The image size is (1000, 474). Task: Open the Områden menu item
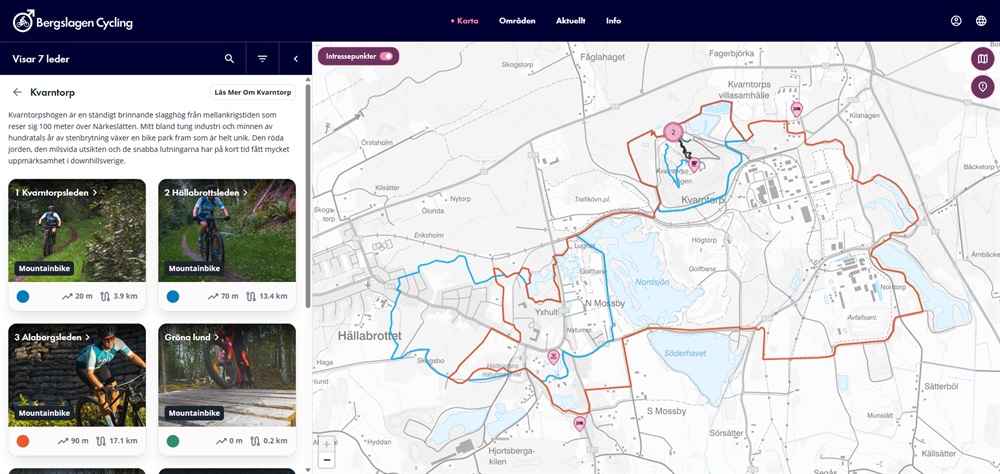point(517,21)
